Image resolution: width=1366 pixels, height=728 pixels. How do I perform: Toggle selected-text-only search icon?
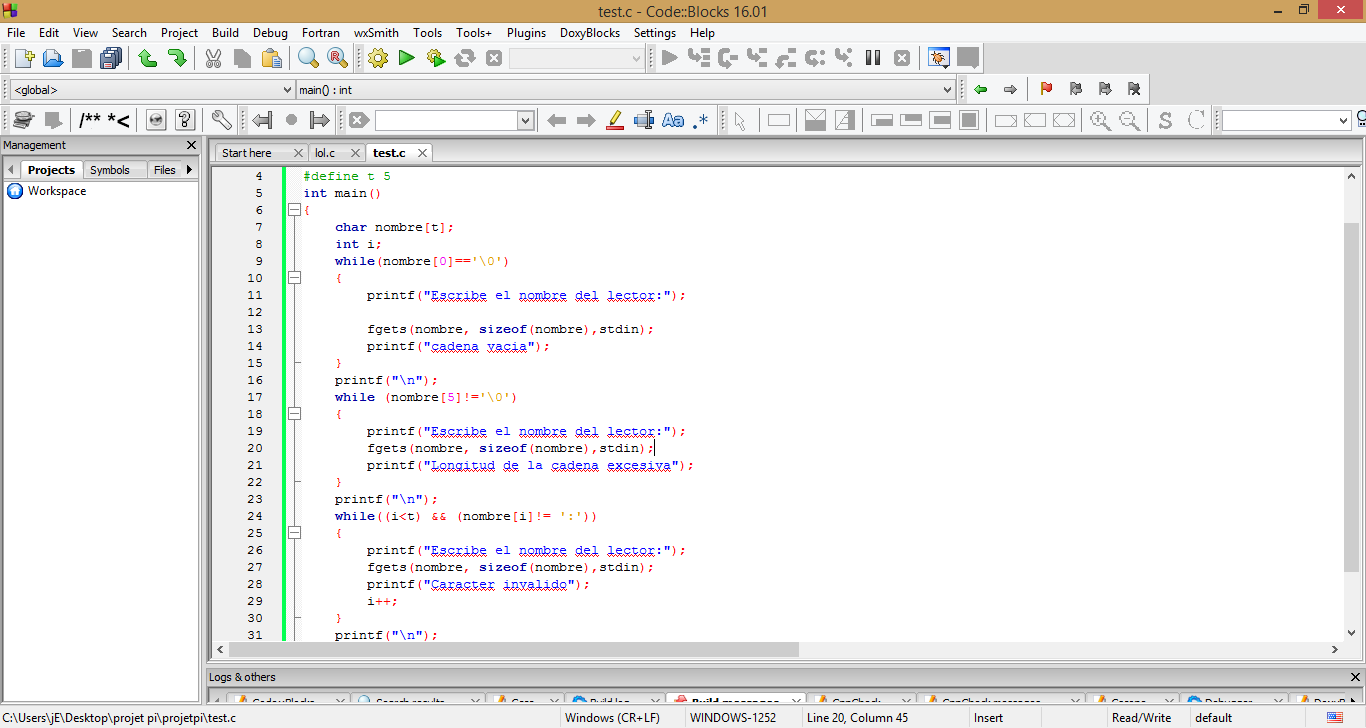(x=644, y=120)
